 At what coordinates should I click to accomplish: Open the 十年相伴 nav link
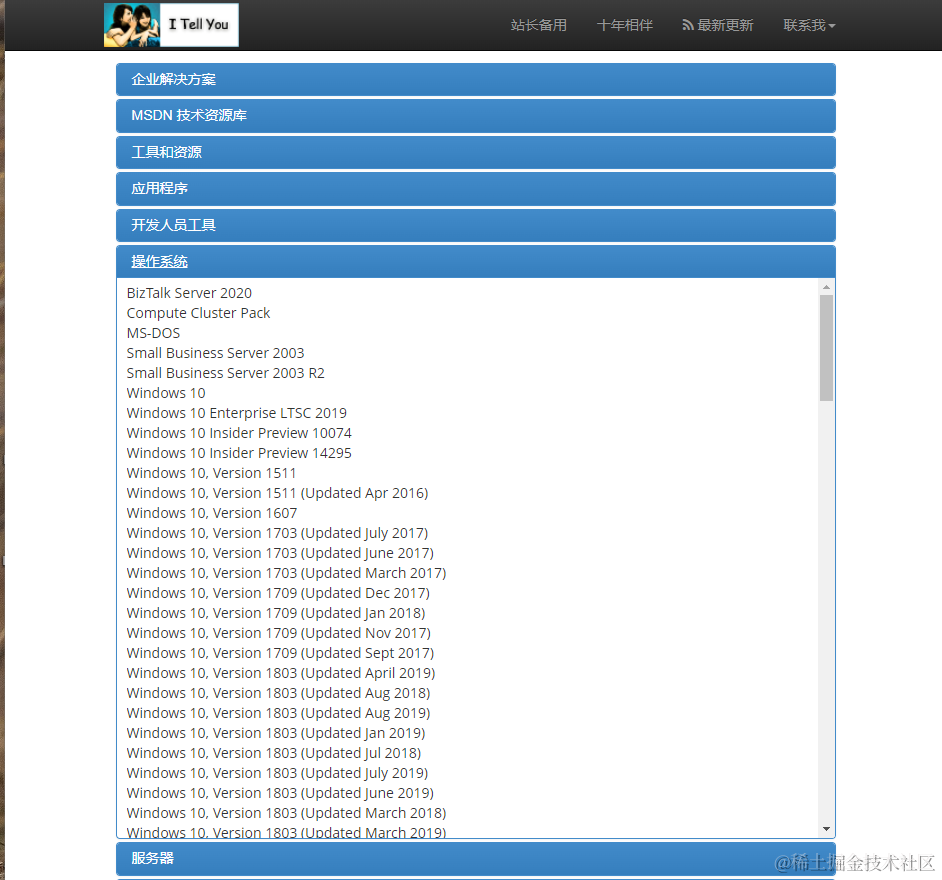pyautogui.click(x=625, y=25)
